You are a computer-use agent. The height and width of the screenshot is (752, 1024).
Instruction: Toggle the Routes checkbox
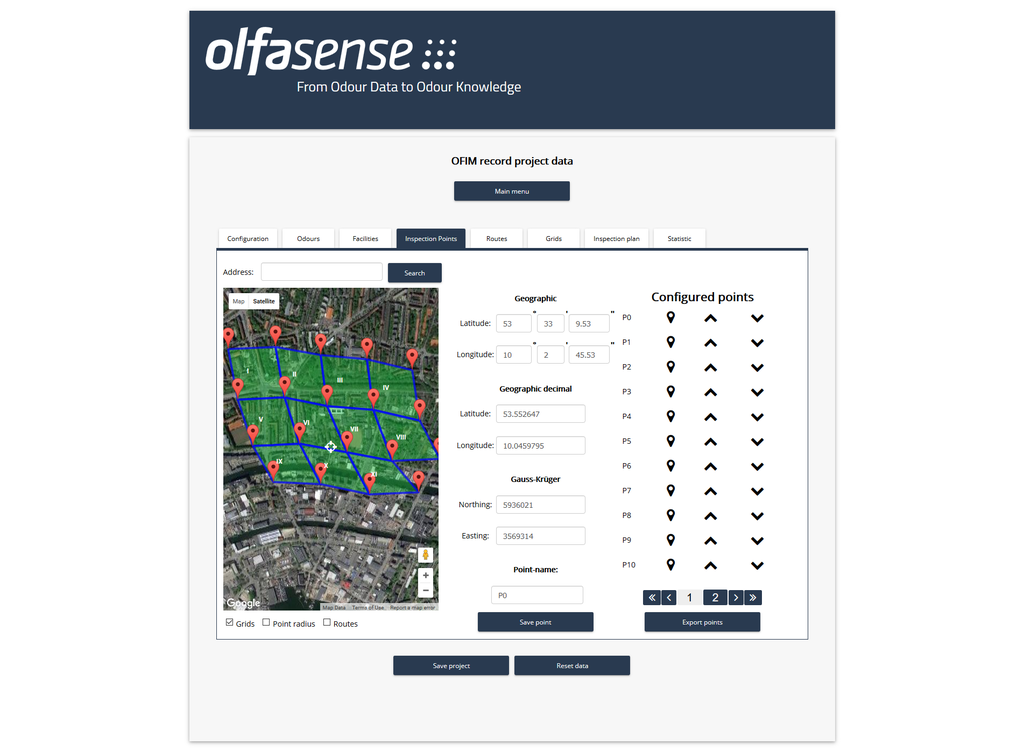pos(327,623)
